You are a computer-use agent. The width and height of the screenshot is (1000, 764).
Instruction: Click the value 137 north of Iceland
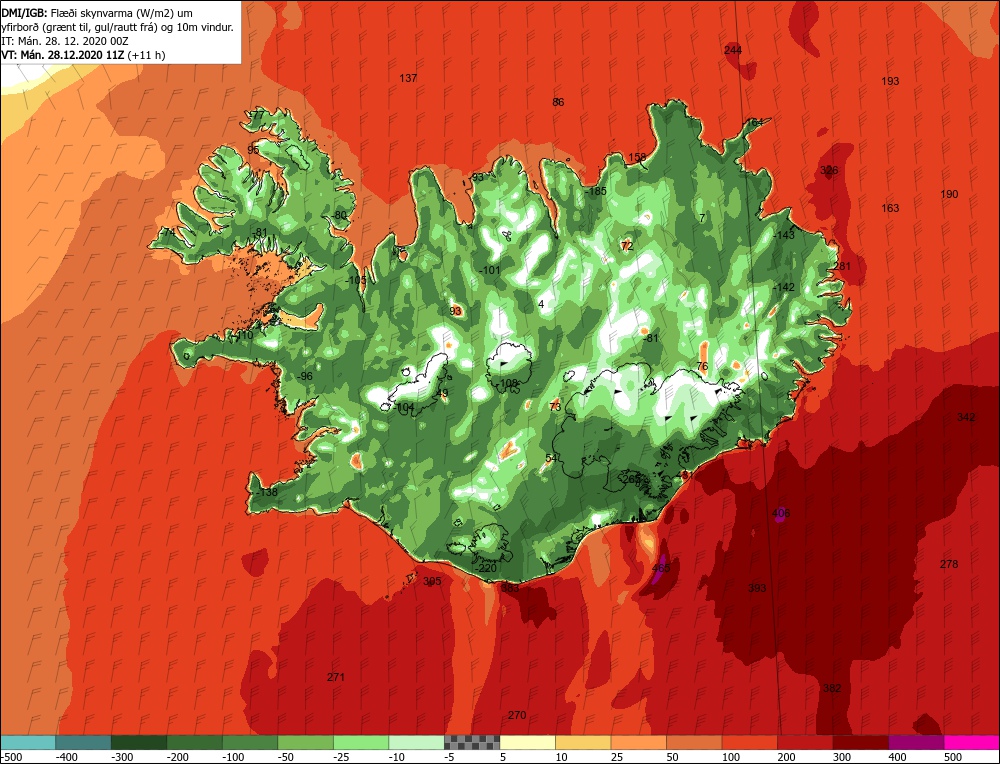[408, 78]
